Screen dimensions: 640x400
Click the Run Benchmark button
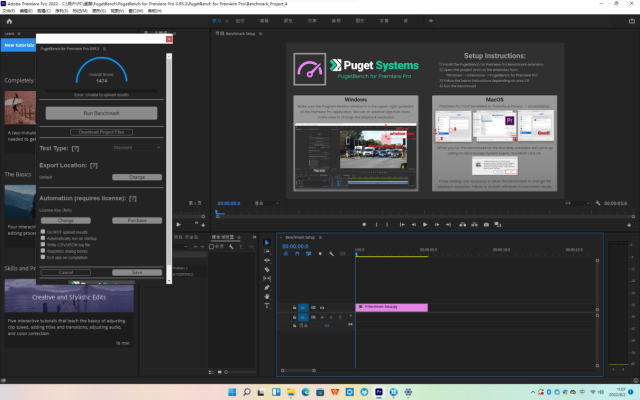coord(101,113)
